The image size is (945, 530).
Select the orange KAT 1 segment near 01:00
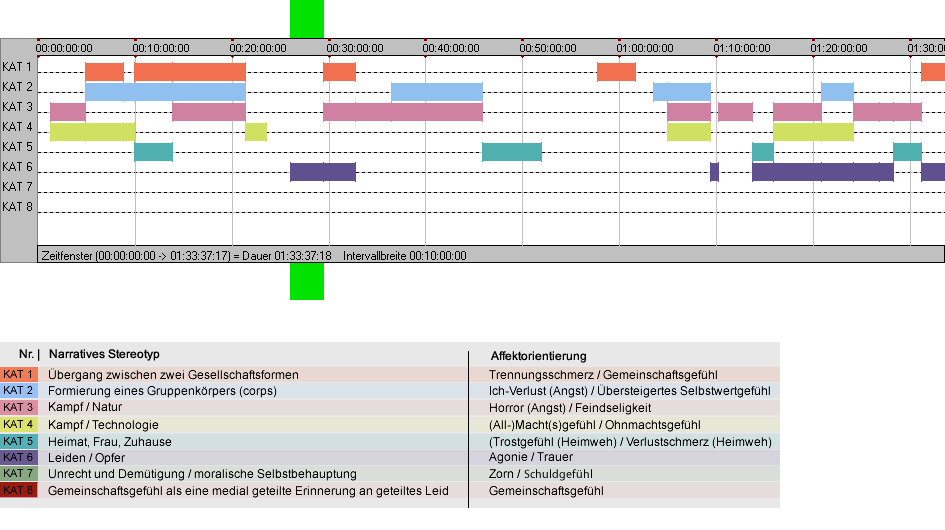(x=617, y=72)
